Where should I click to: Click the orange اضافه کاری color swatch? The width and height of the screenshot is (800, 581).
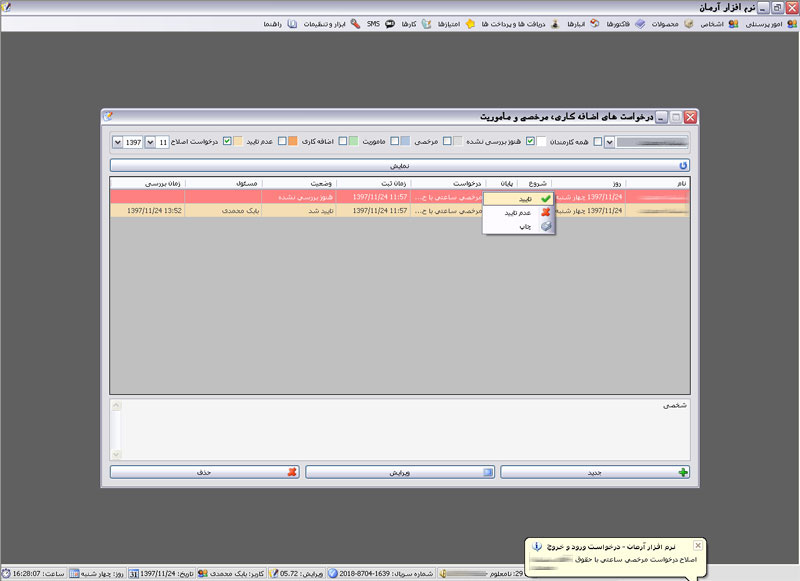[x=292, y=141]
